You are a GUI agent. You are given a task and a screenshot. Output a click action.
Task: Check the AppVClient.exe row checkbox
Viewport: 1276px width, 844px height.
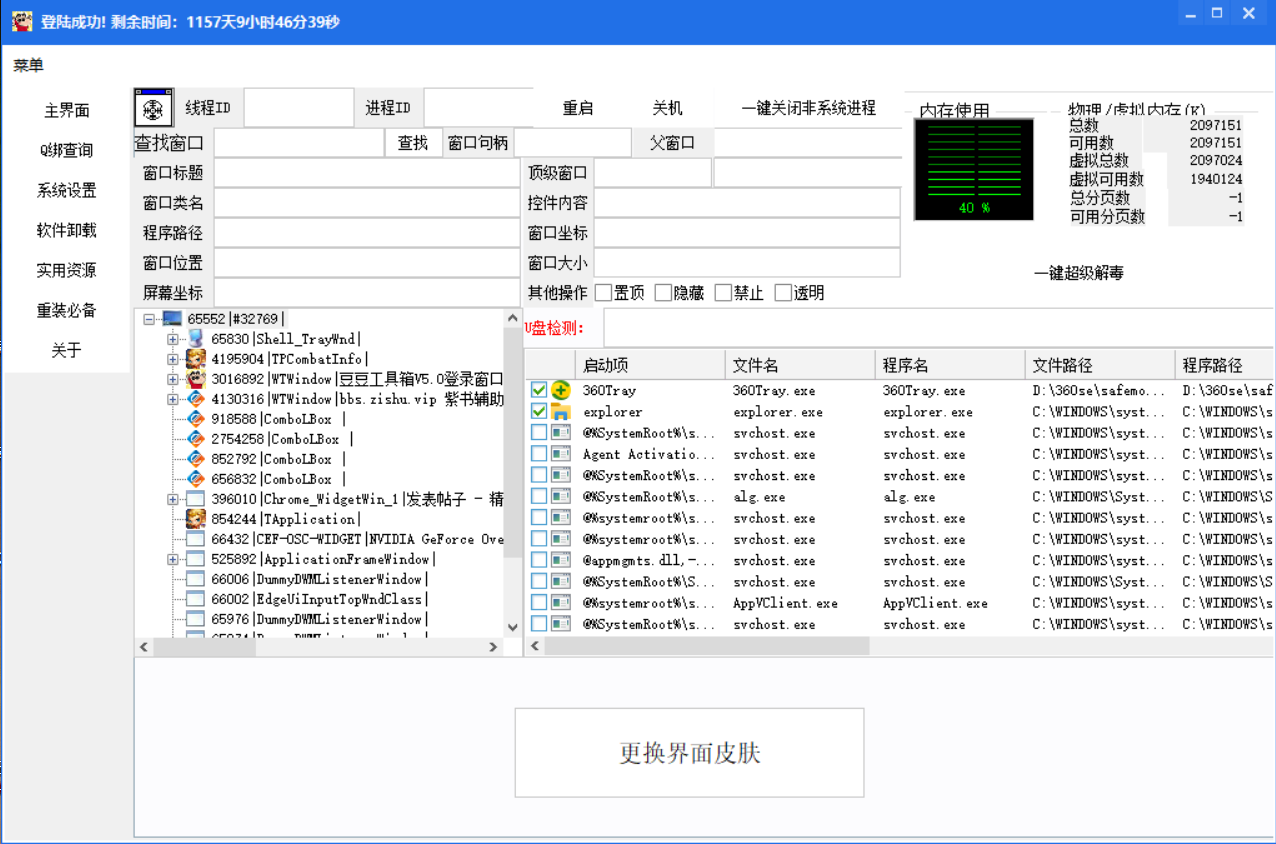click(539, 603)
